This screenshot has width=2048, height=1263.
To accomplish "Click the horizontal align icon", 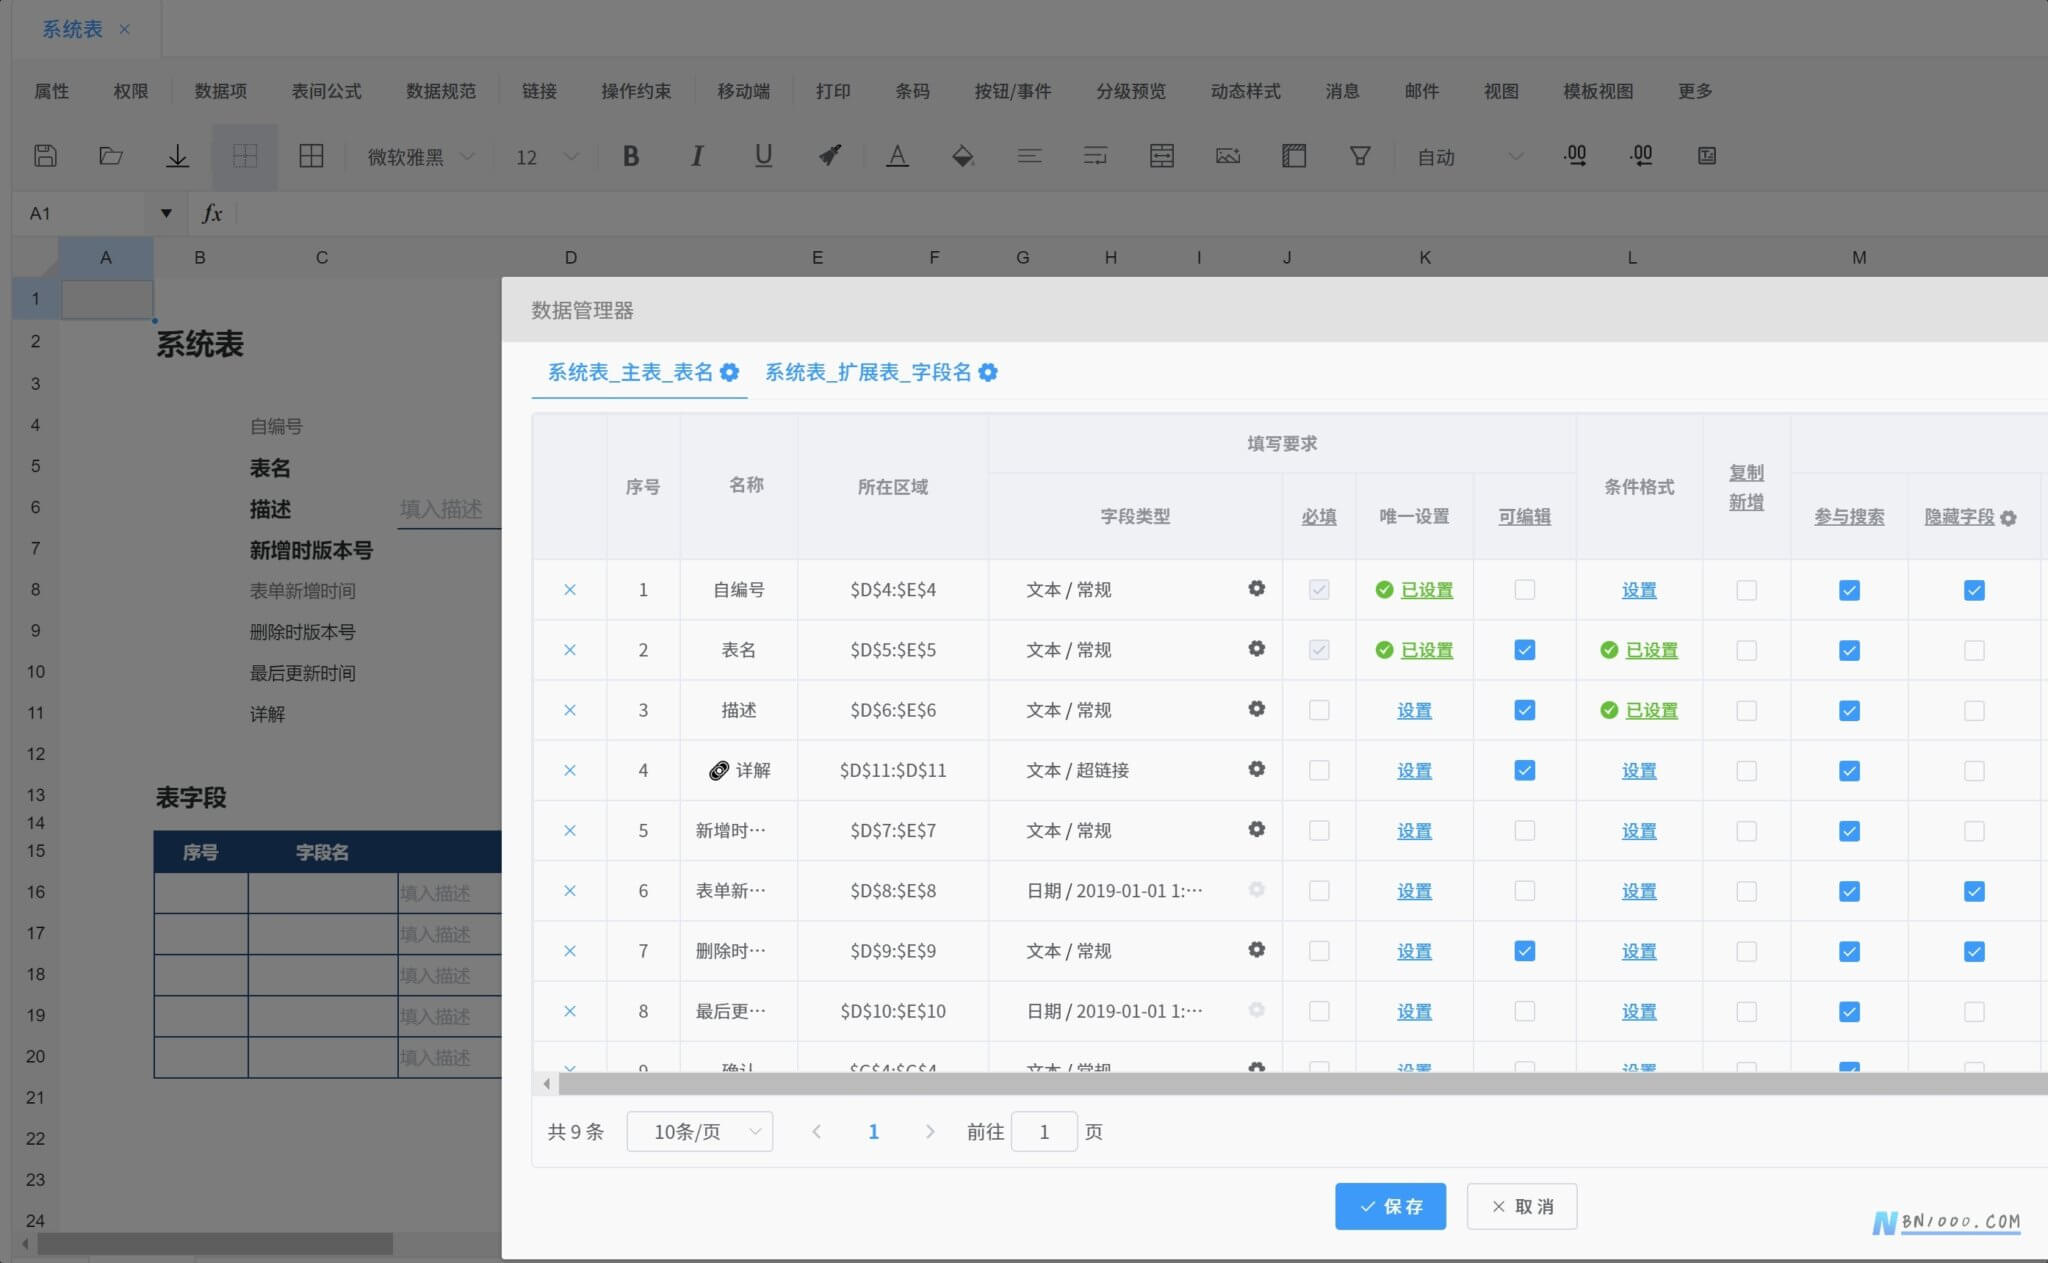I will point(1029,156).
